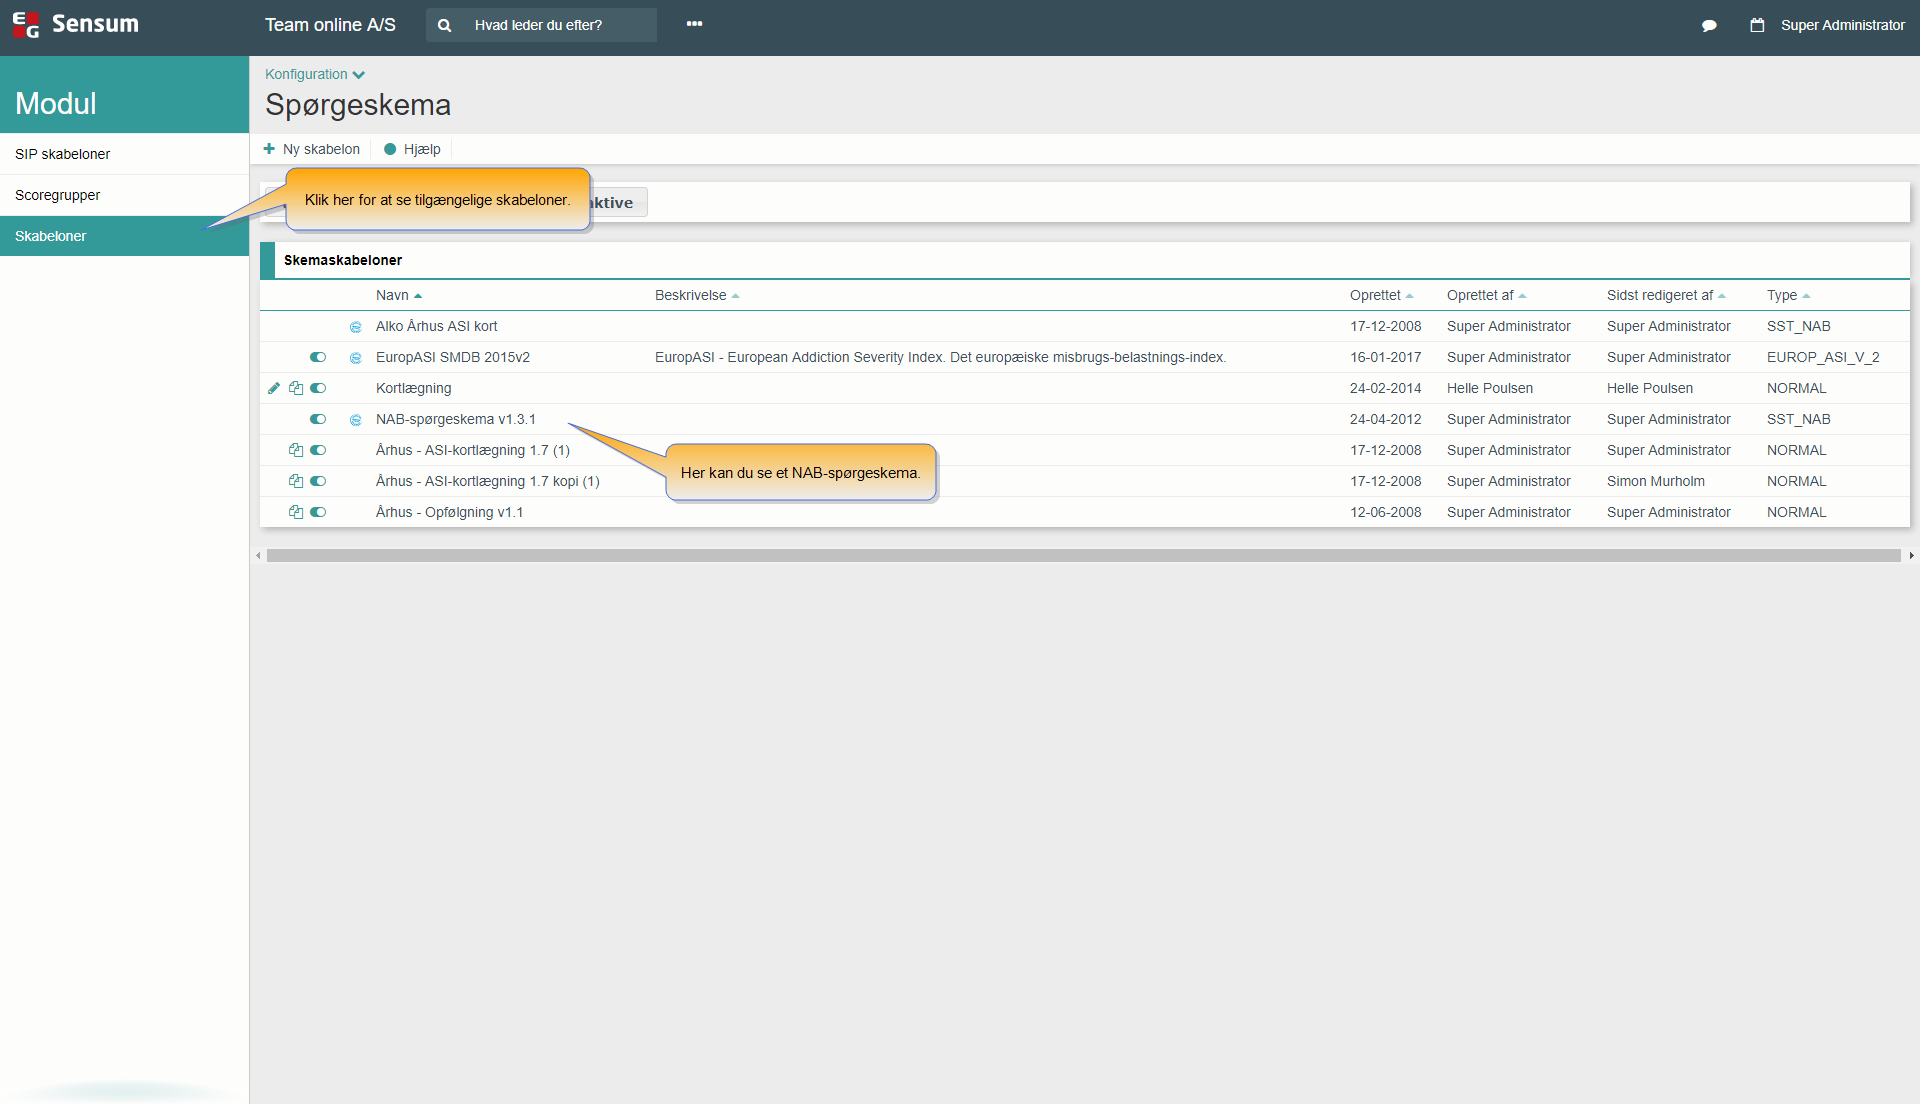
Task: Click the globe icon beside EuropASI SMDB 2015v2
Action: (355, 358)
